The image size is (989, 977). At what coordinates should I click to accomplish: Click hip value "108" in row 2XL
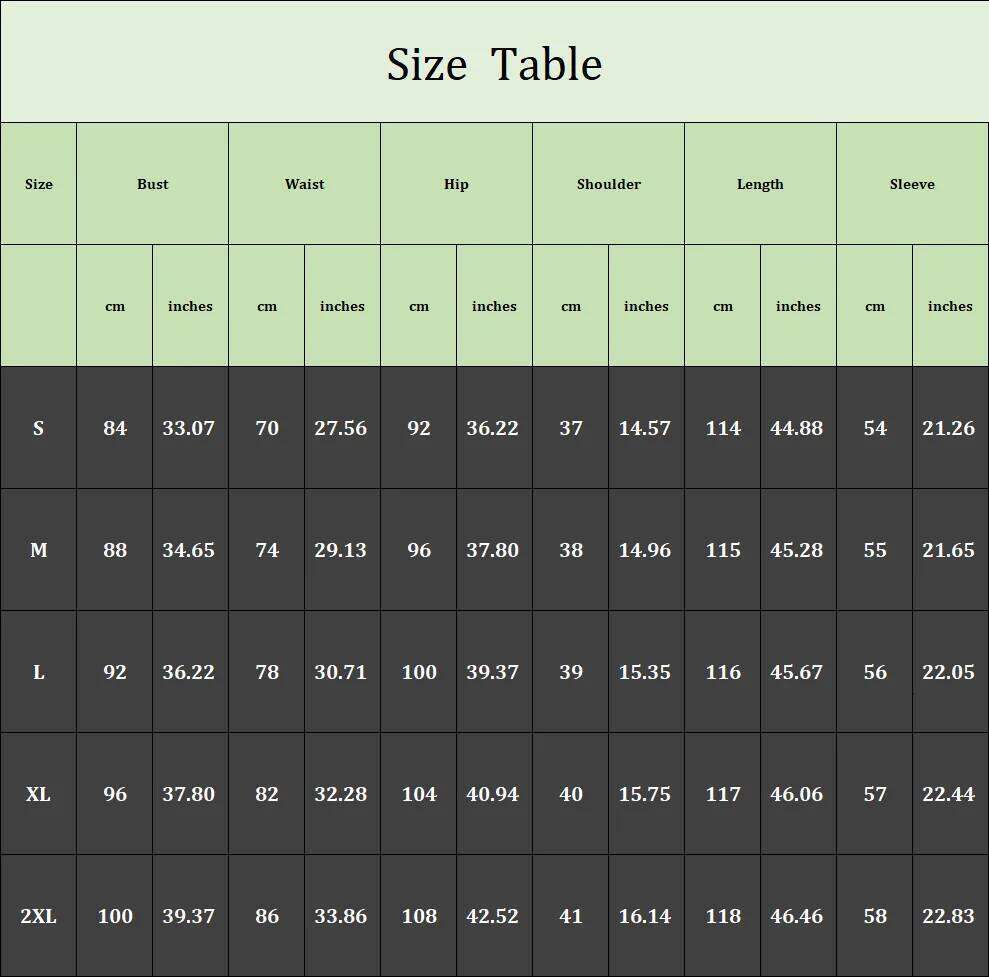[419, 916]
